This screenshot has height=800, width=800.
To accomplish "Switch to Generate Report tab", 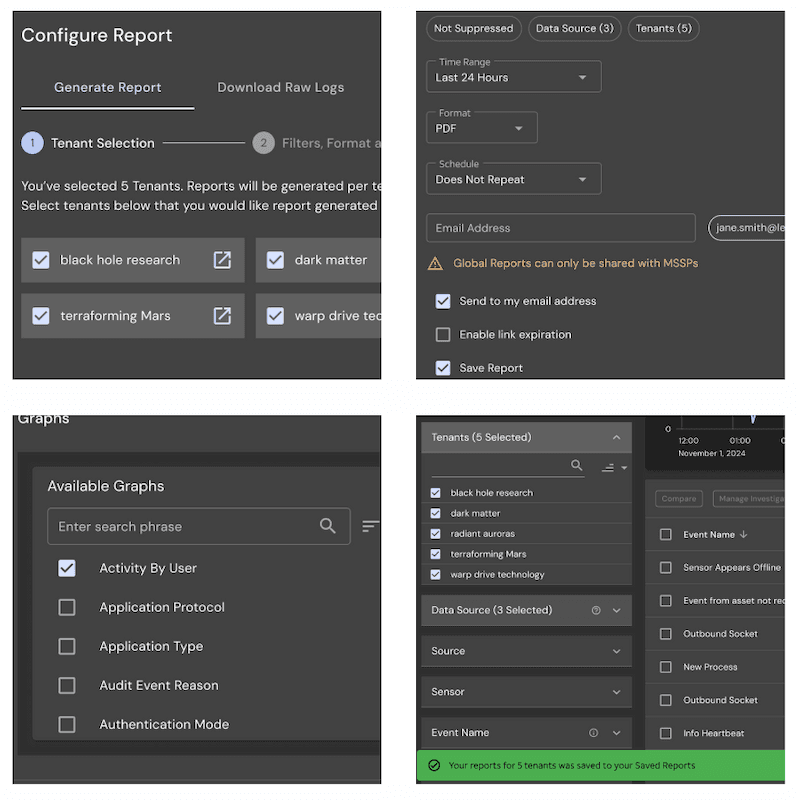I will 108,87.
